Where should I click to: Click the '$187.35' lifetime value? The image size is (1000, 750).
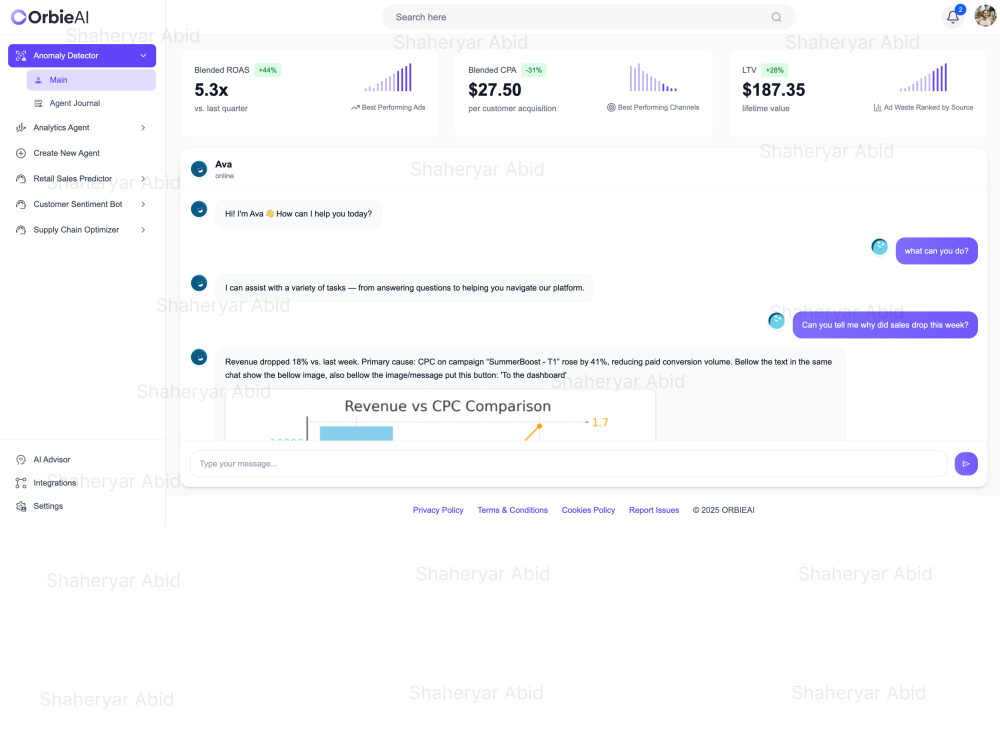tap(774, 90)
